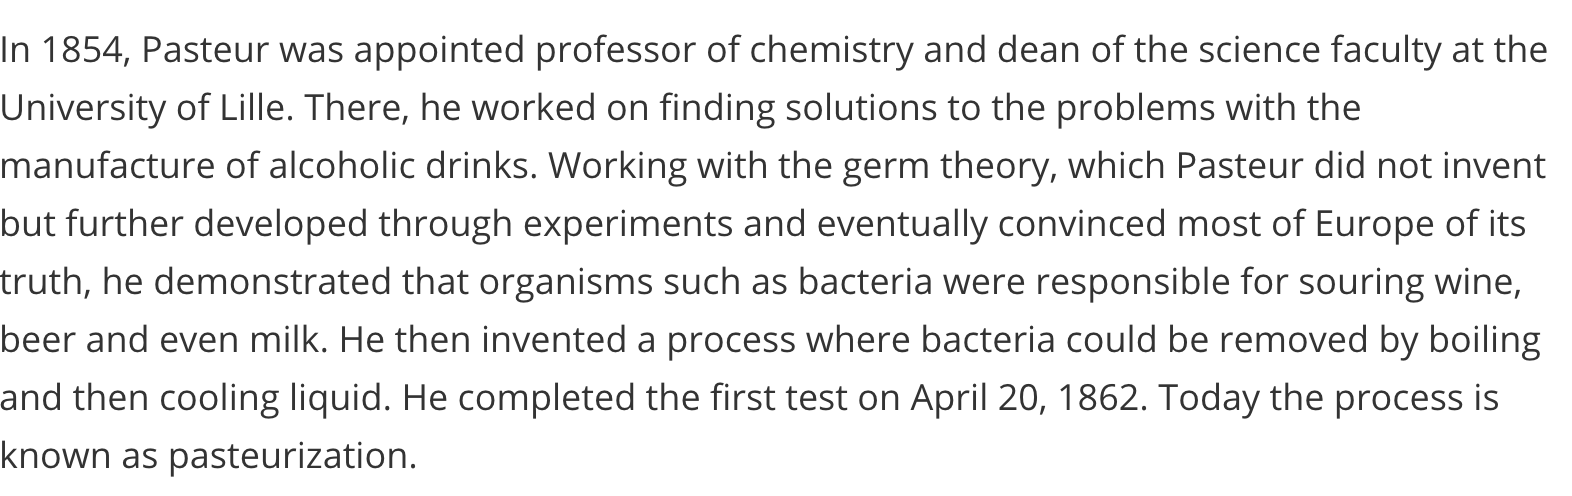Click the word "chemistry"
Viewport: 1572px width, 496px height.
click(x=831, y=50)
